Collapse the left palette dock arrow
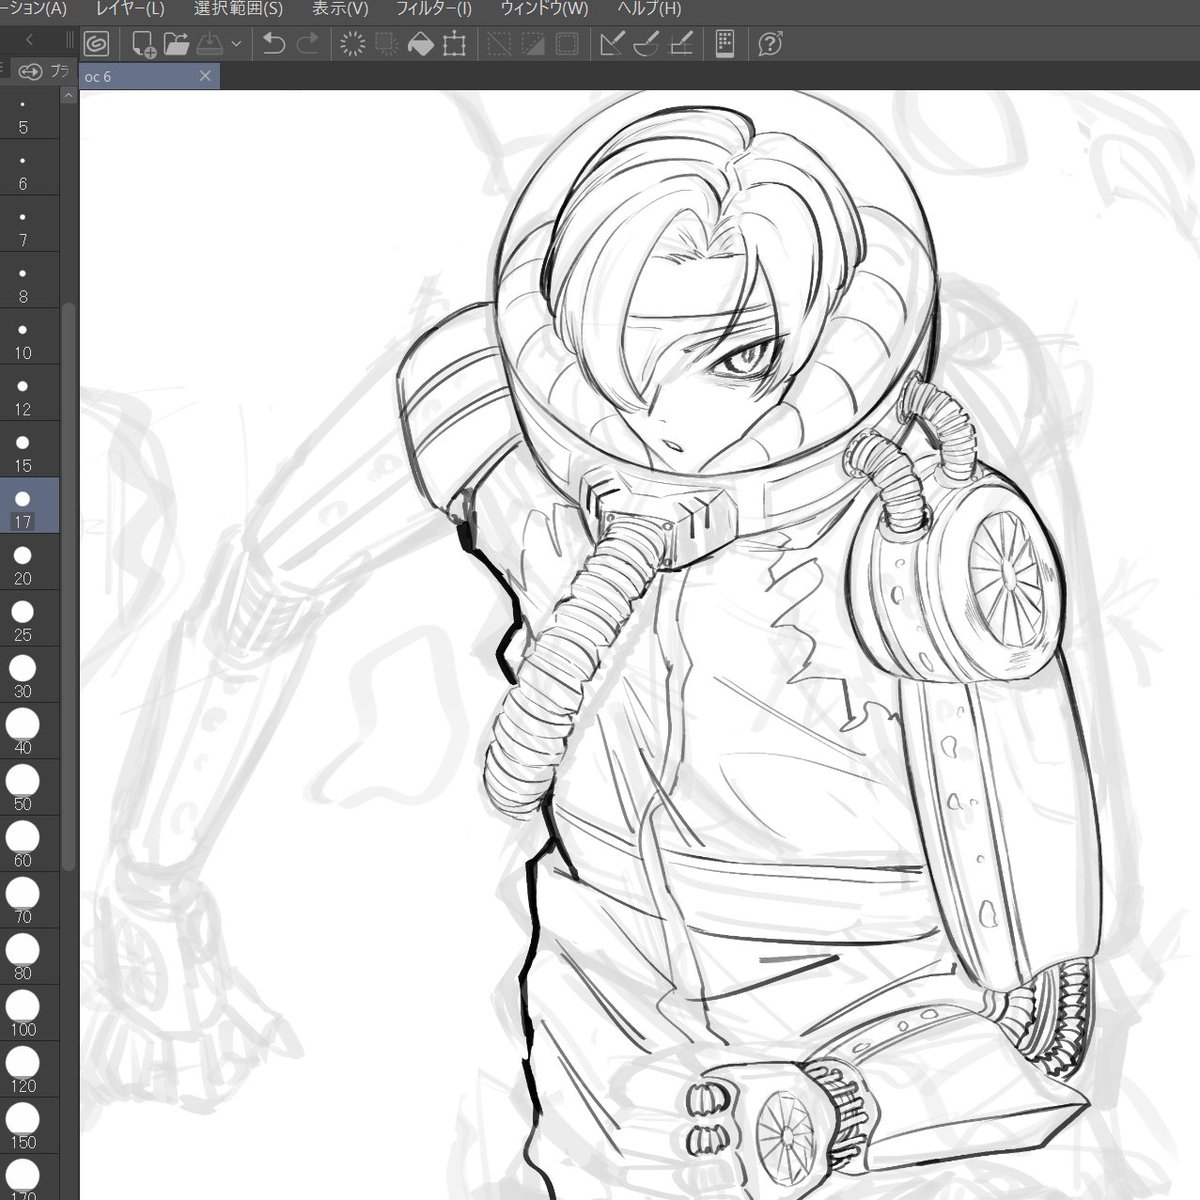The width and height of the screenshot is (1200, 1200). 30,39
